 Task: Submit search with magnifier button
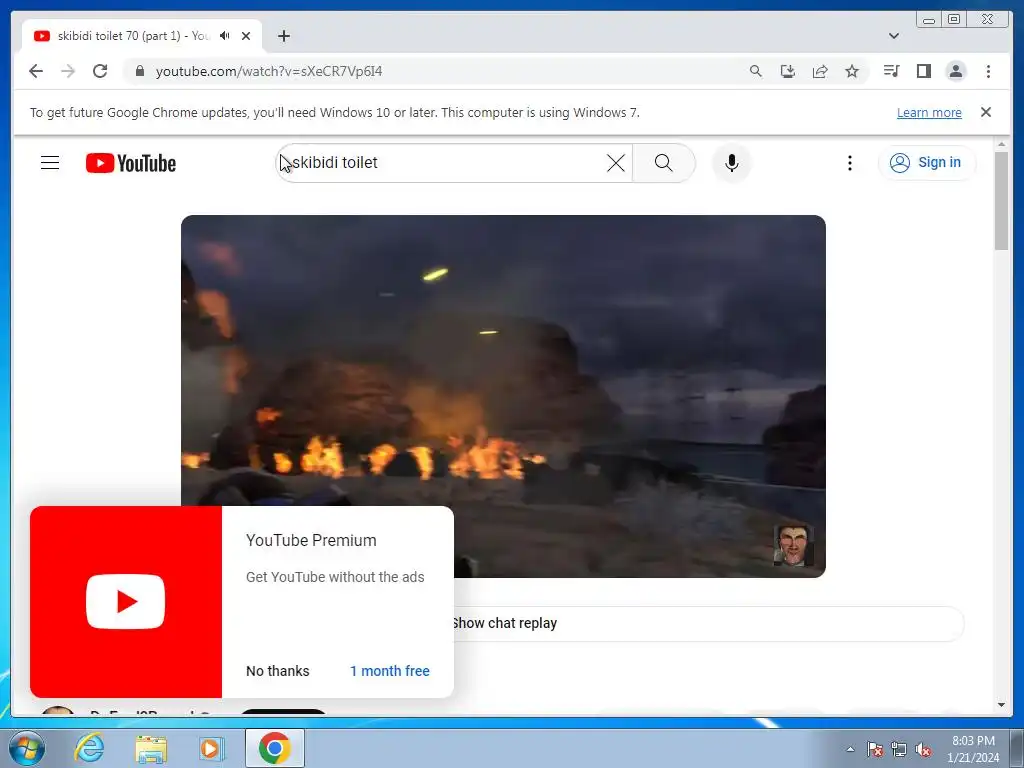click(664, 163)
